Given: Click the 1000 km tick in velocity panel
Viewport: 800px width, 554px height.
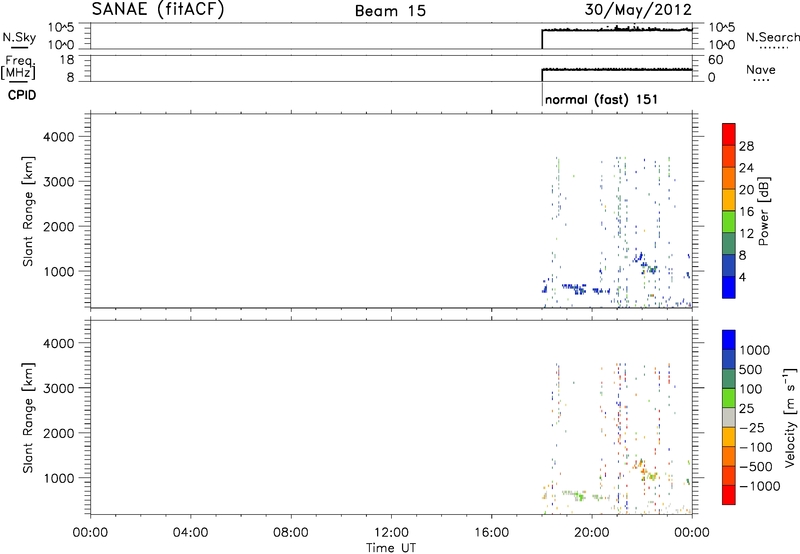Looking at the screenshot, I should click(59, 478).
